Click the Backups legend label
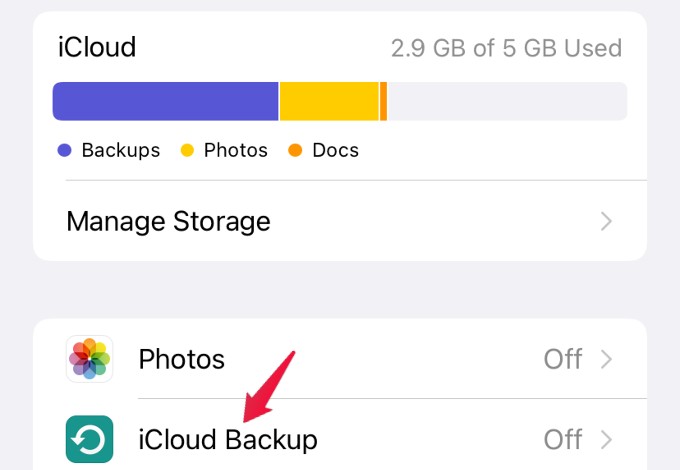Viewport: 680px width, 470px height. (x=121, y=150)
